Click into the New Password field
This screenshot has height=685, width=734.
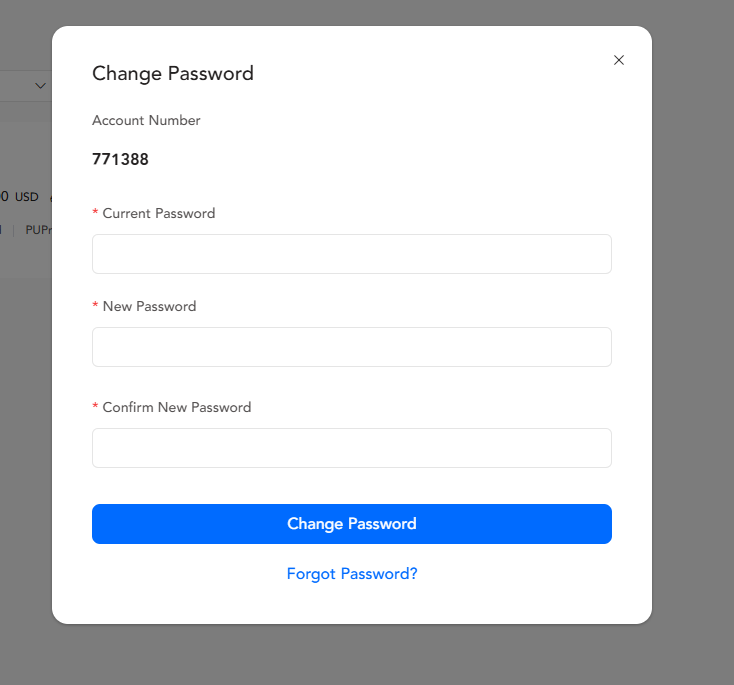click(x=351, y=347)
